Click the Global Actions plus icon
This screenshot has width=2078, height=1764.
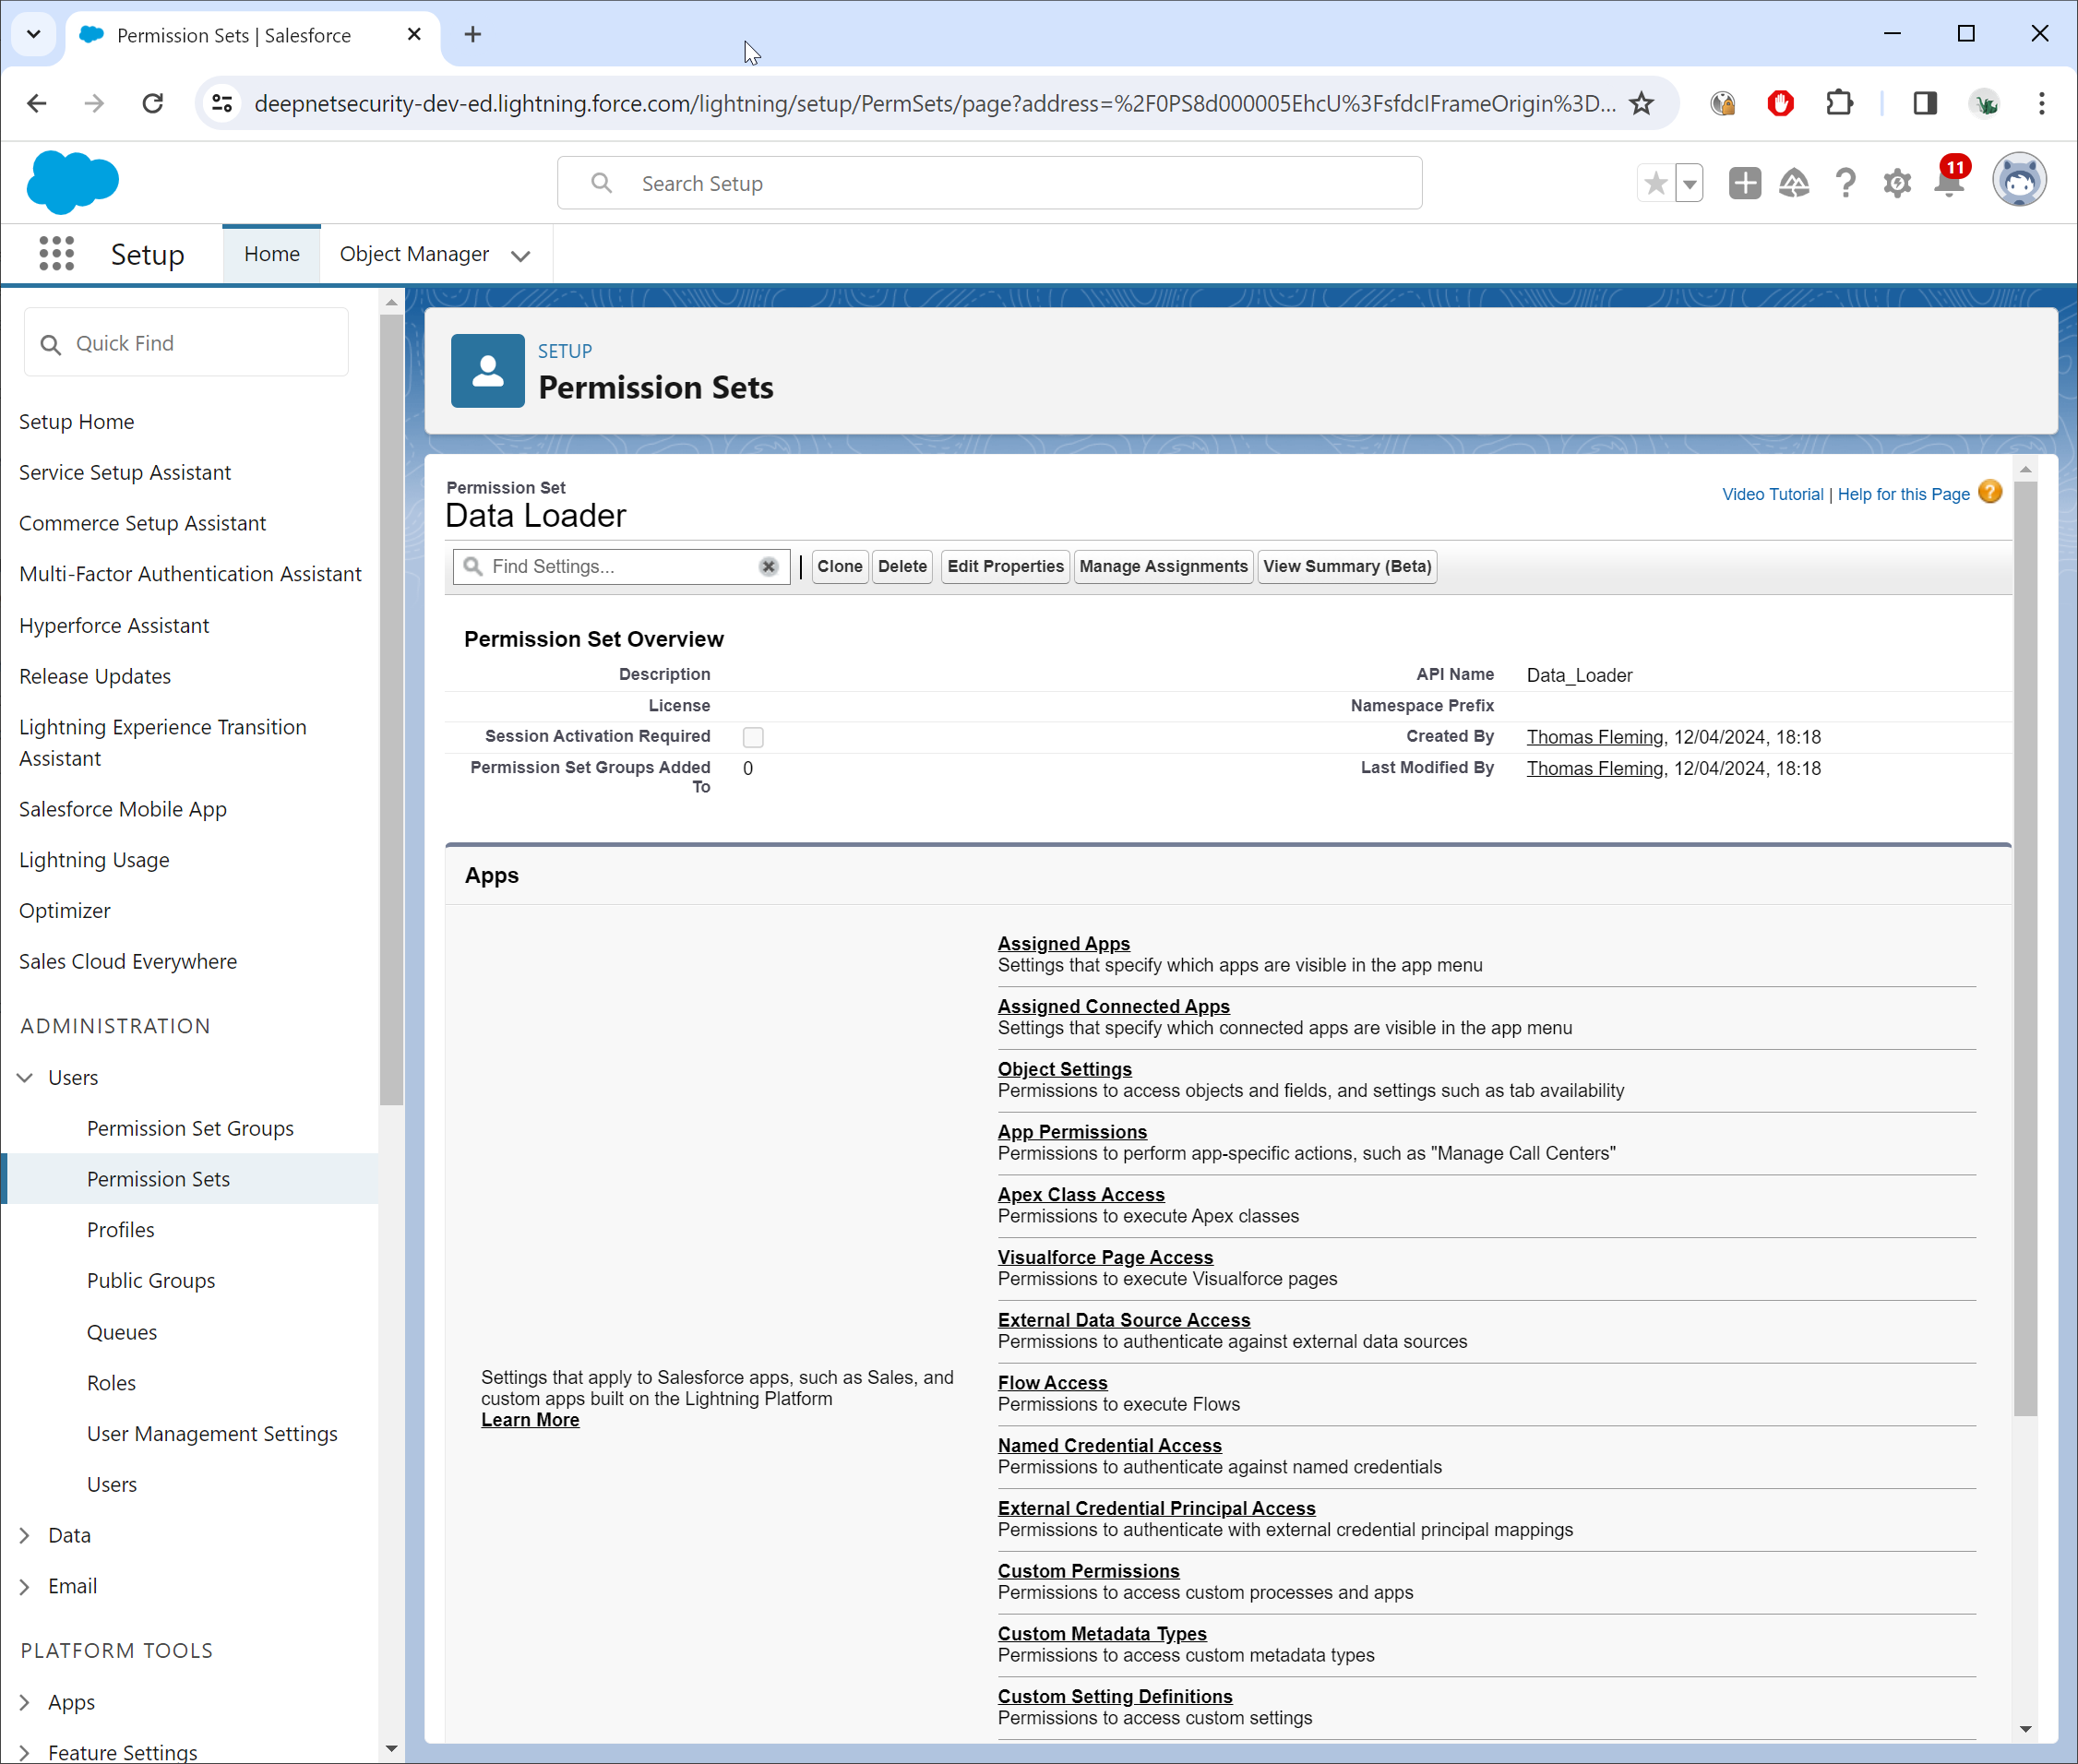tap(1744, 183)
